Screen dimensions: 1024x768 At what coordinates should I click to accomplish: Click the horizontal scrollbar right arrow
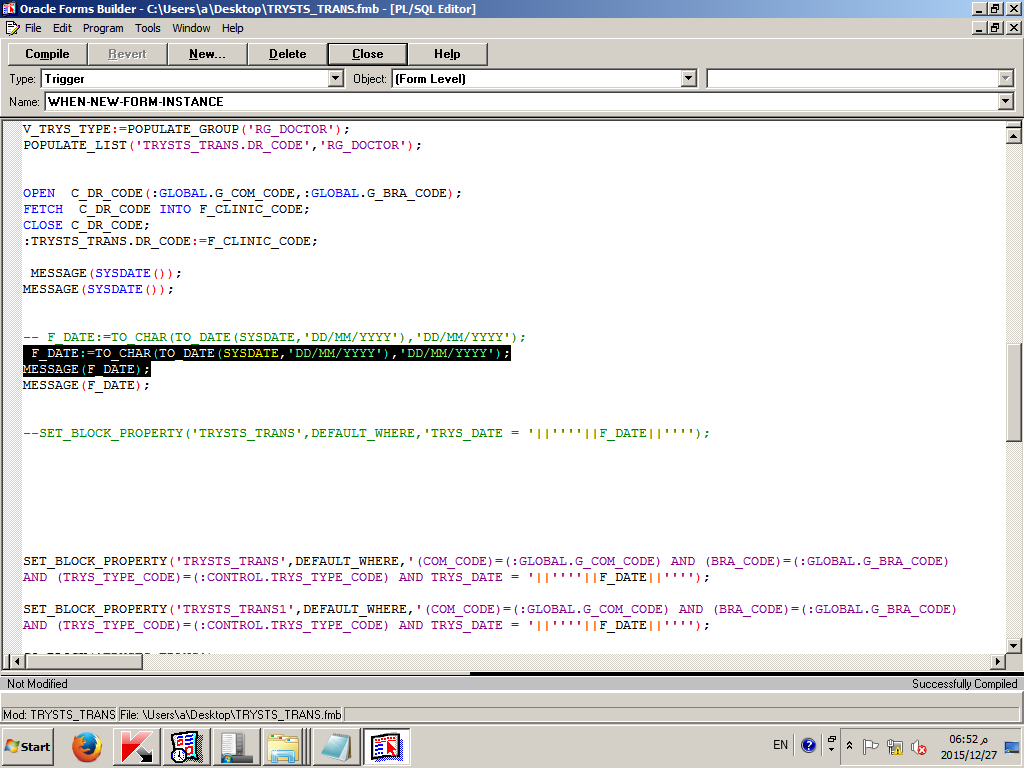996,662
